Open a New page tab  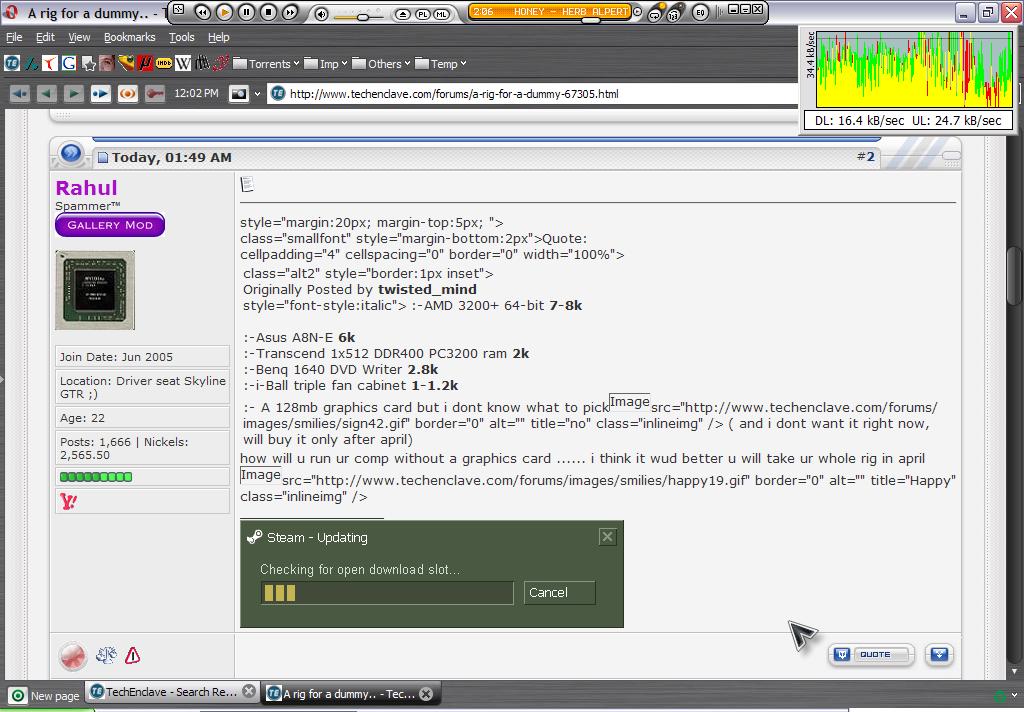pyautogui.click(x=46, y=696)
